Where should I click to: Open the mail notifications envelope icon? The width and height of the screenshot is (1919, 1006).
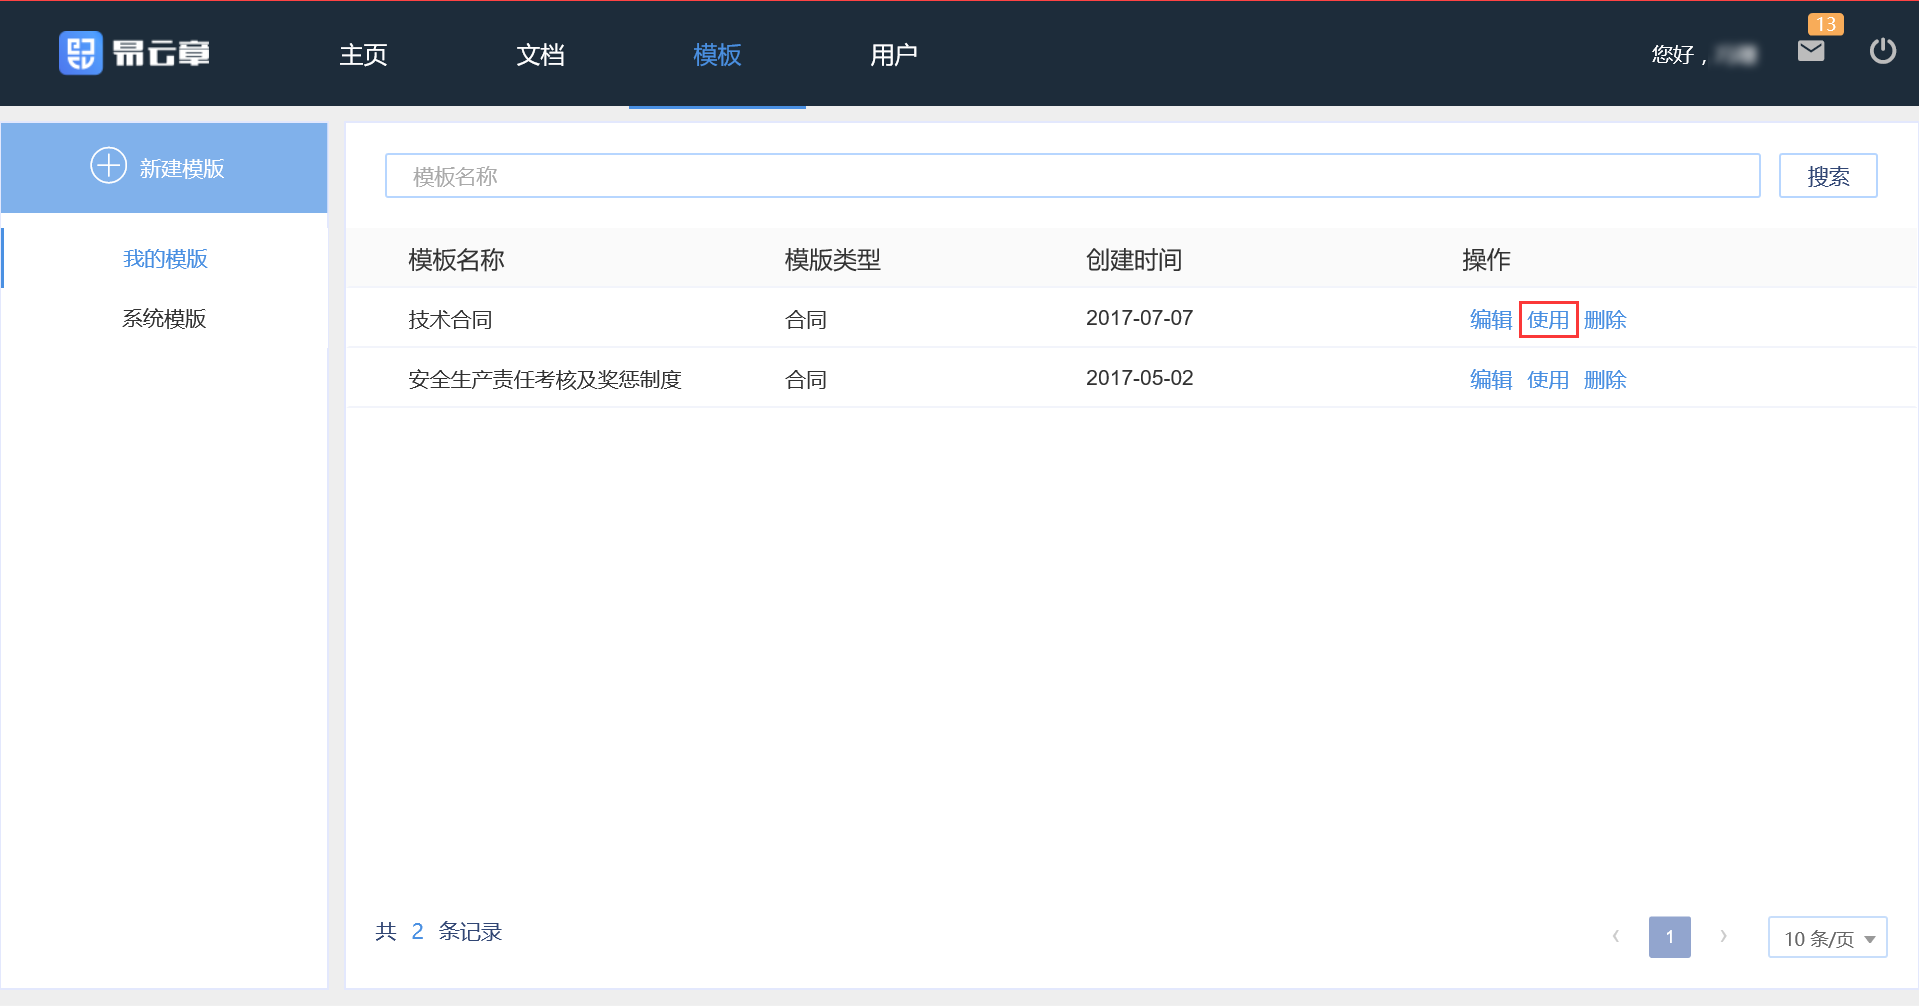point(1810,51)
